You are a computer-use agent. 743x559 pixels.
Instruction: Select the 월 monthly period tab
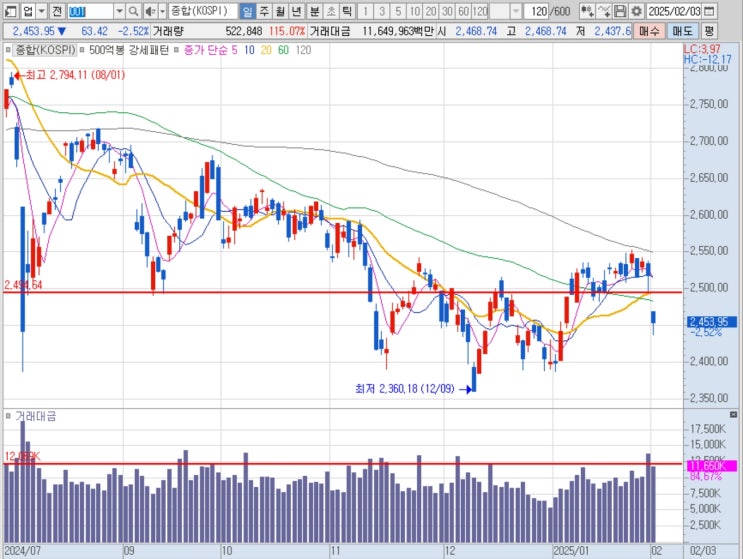click(x=280, y=10)
